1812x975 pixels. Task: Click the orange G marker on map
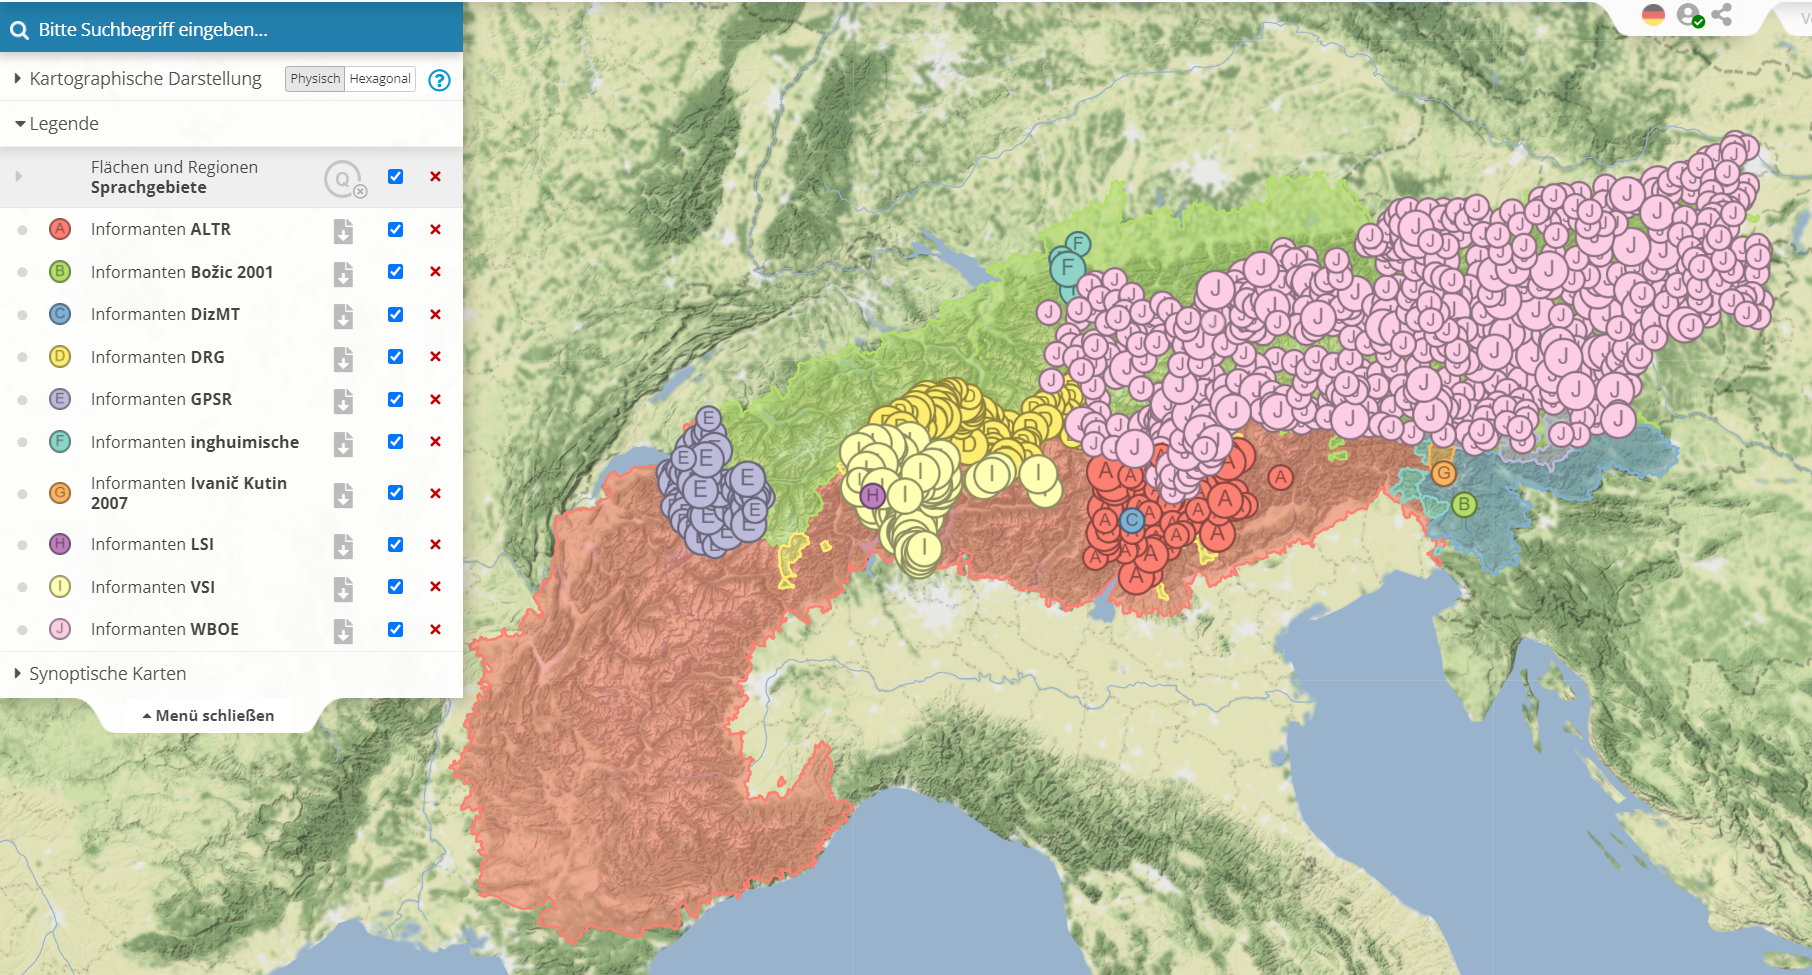[1443, 473]
